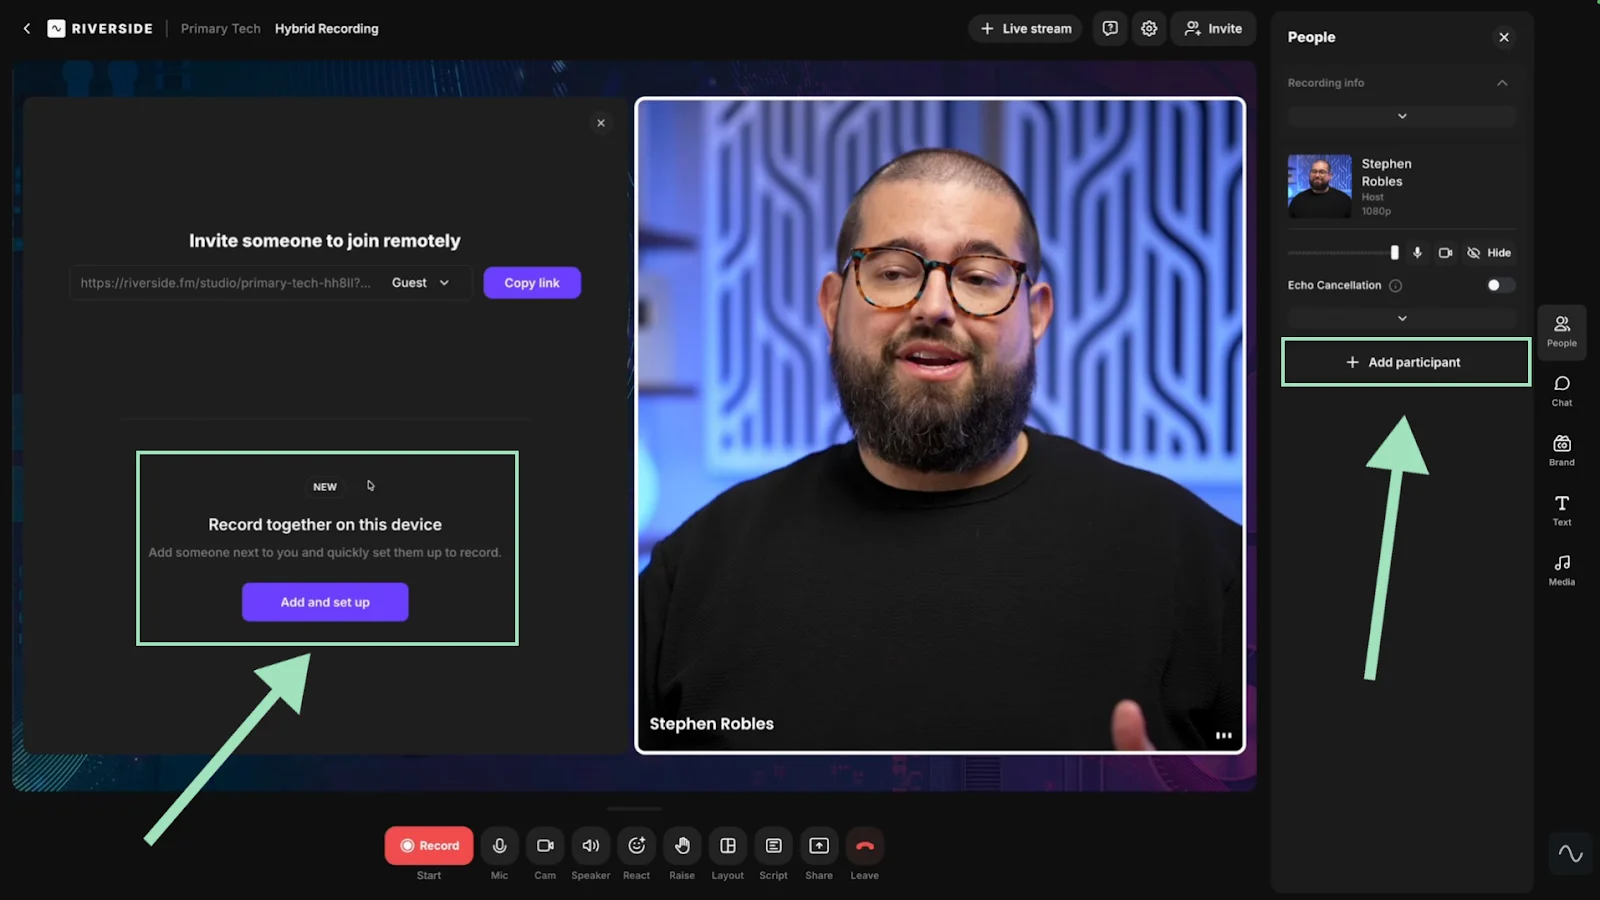Screen dimensions: 1600x900
Task: Open the Speaker settings icon
Action: (590, 845)
